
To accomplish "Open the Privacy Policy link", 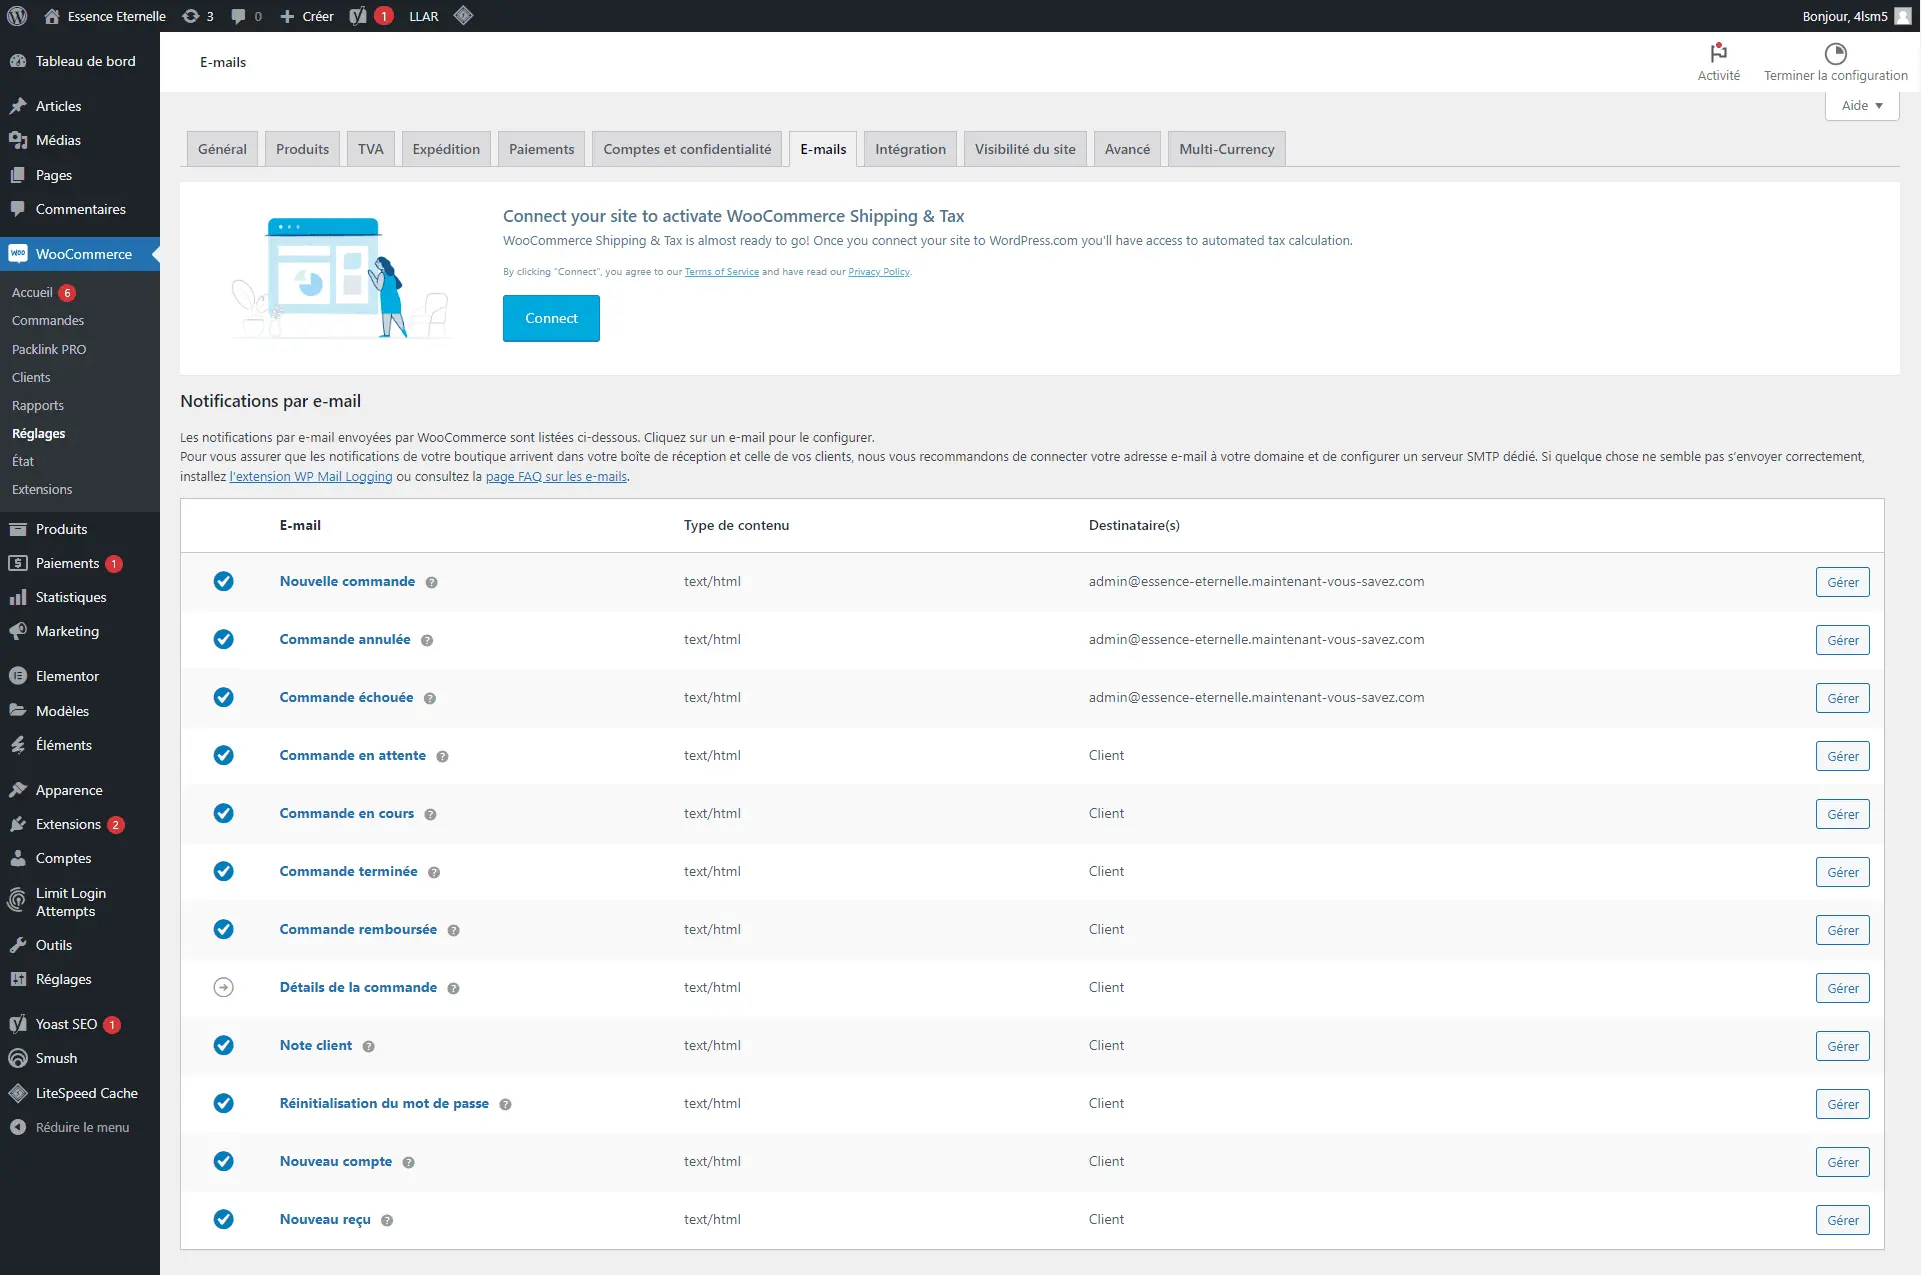I will [x=878, y=272].
